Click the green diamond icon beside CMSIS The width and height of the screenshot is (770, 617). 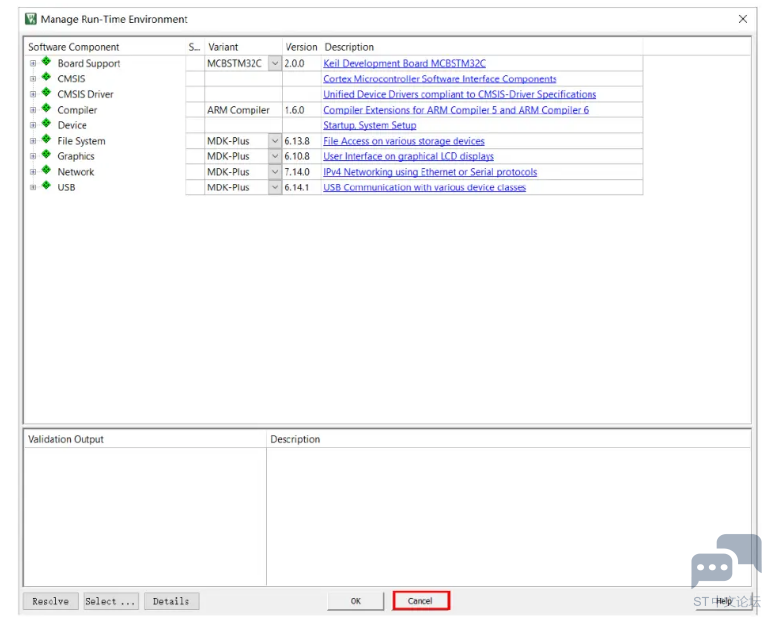(46, 77)
